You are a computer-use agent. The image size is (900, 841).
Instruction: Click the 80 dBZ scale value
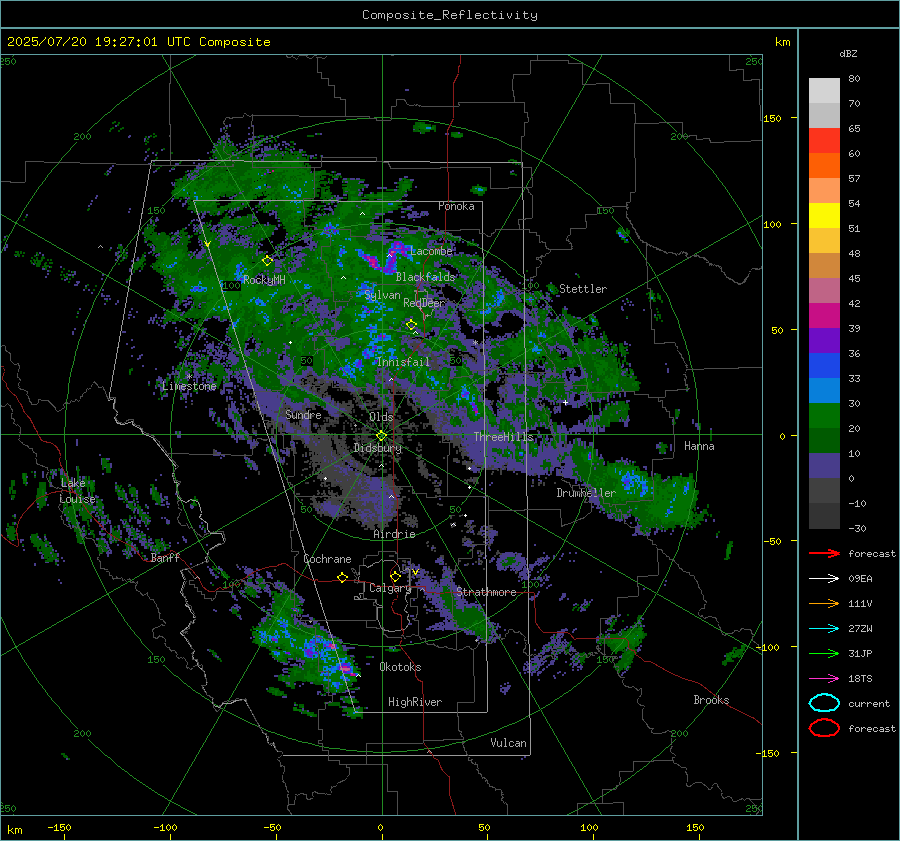(x=854, y=79)
